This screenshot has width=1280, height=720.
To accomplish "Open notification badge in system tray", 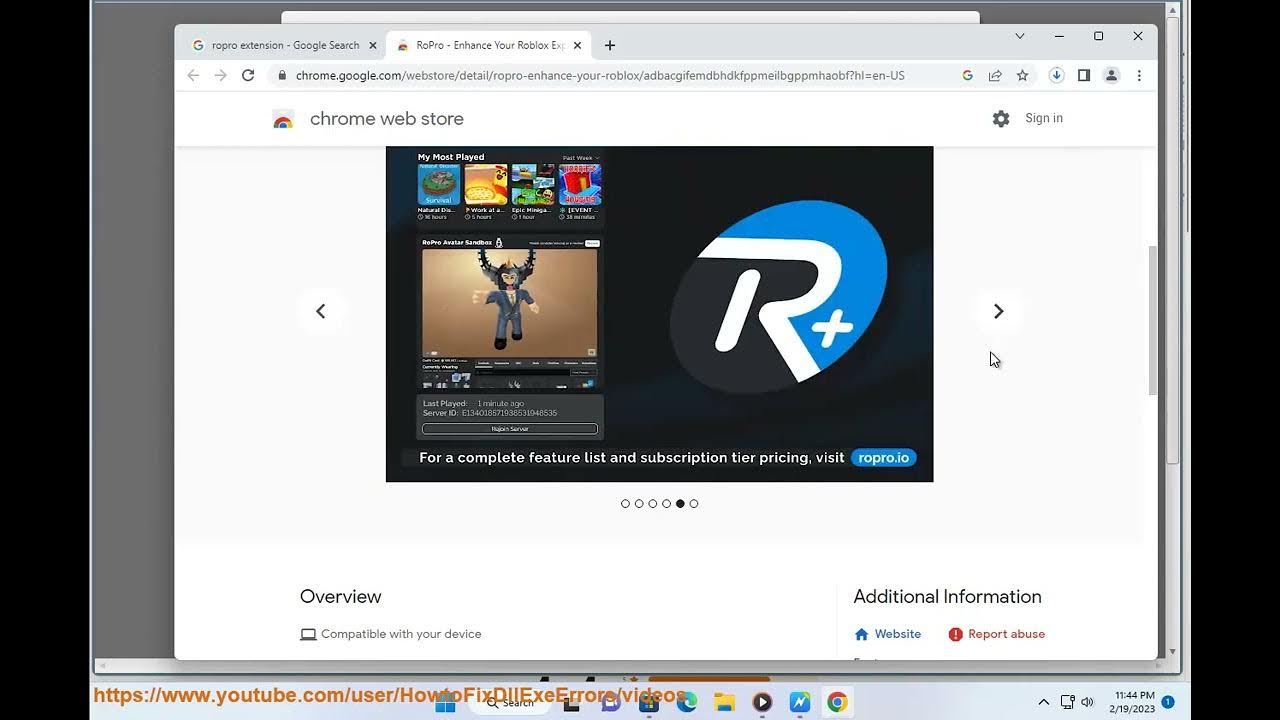I will [x=1168, y=702].
